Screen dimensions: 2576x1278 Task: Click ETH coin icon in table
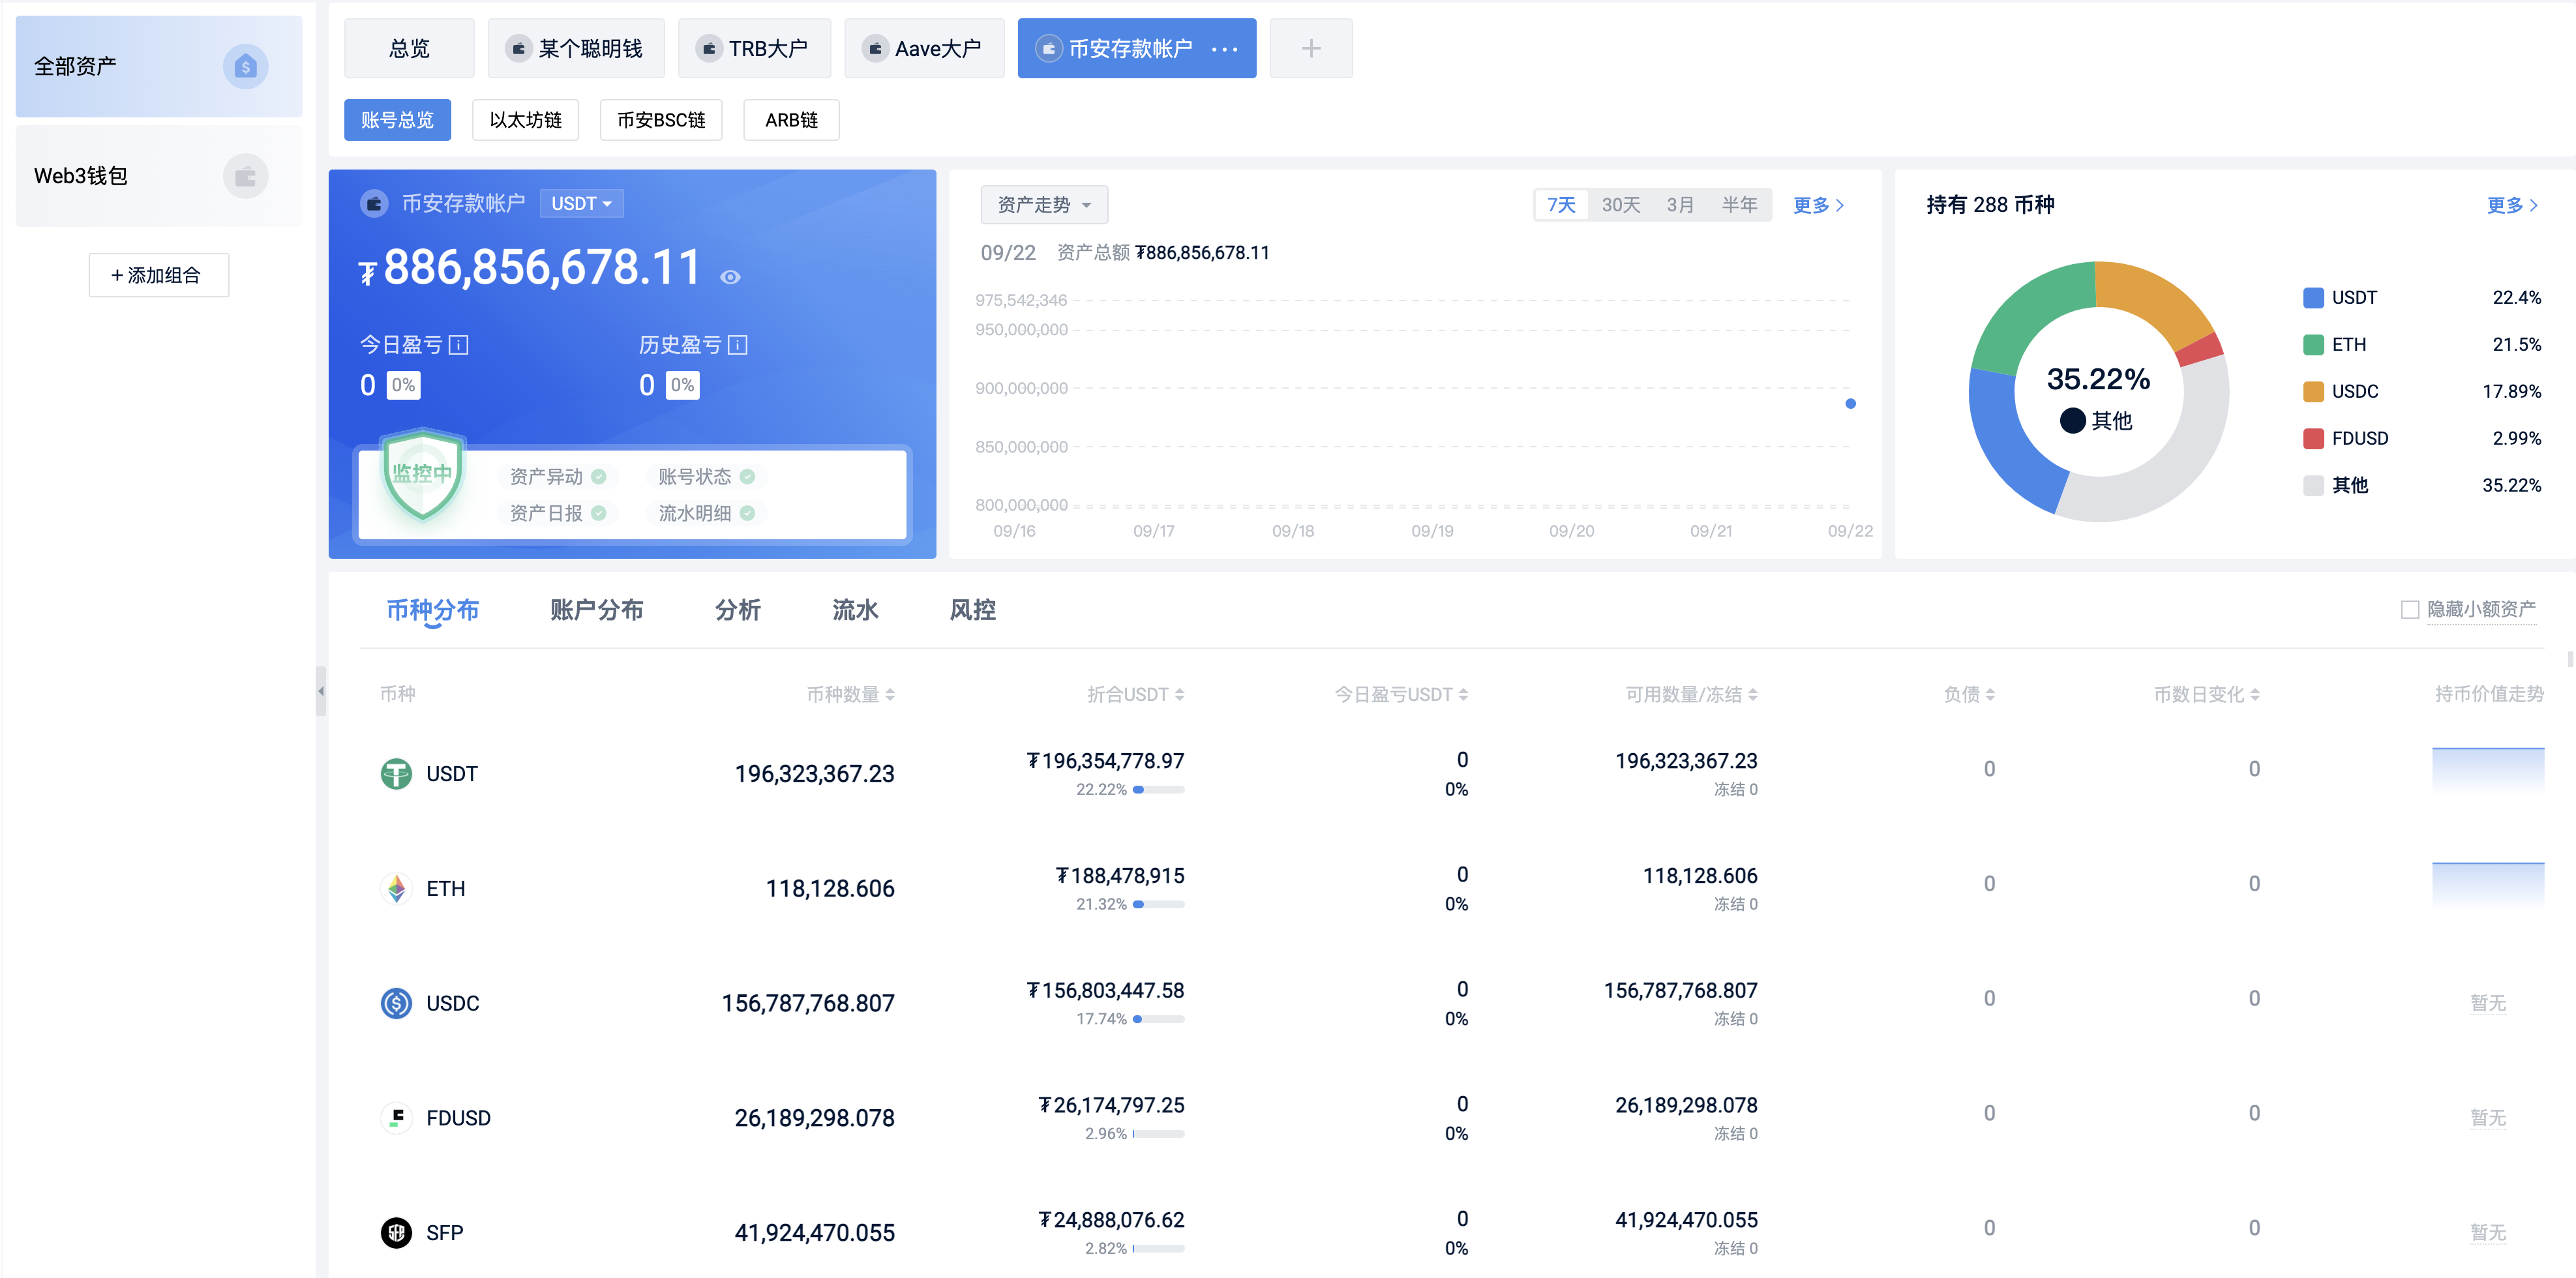[x=396, y=888]
